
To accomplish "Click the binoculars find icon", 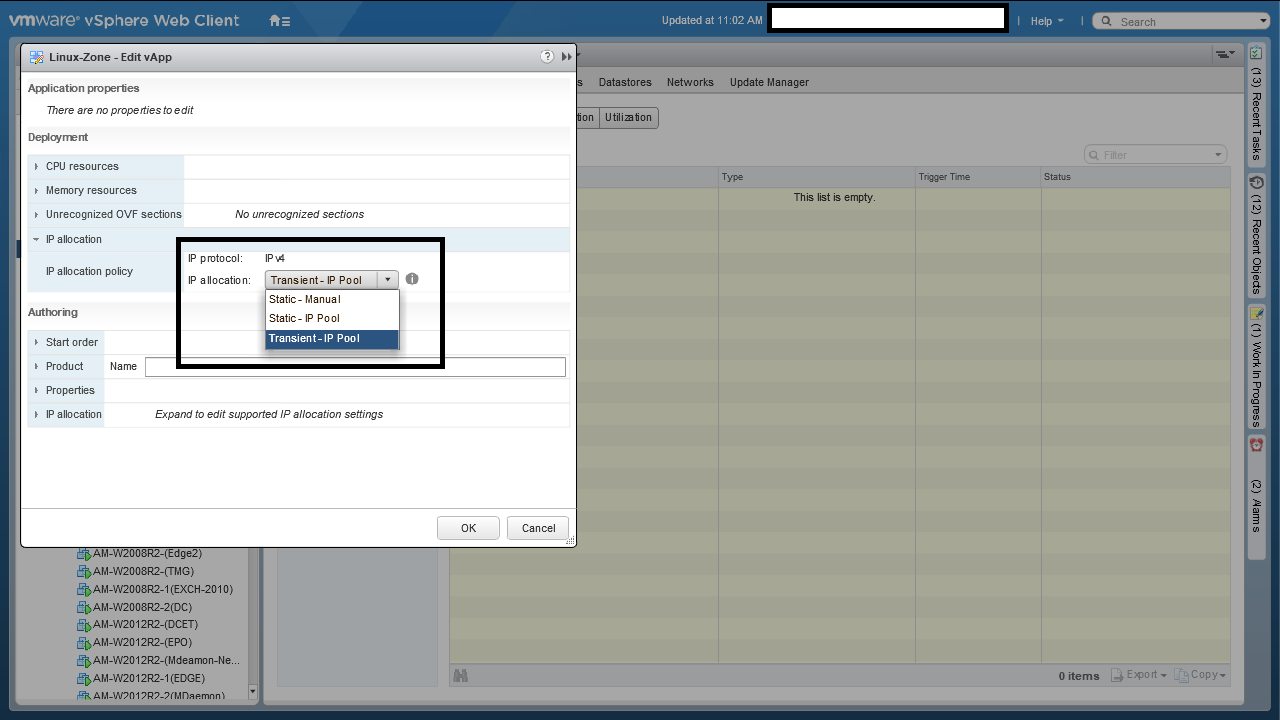I will point(461,676).
